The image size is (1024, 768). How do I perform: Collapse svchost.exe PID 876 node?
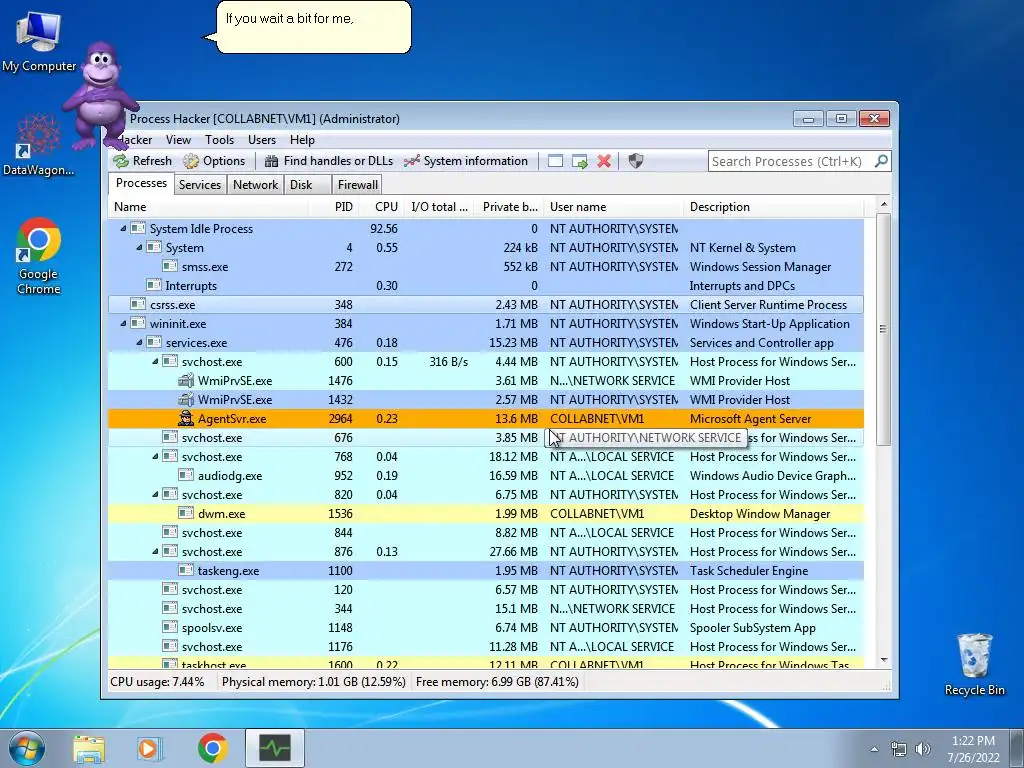pyautogui.click(x=155, y=551)
